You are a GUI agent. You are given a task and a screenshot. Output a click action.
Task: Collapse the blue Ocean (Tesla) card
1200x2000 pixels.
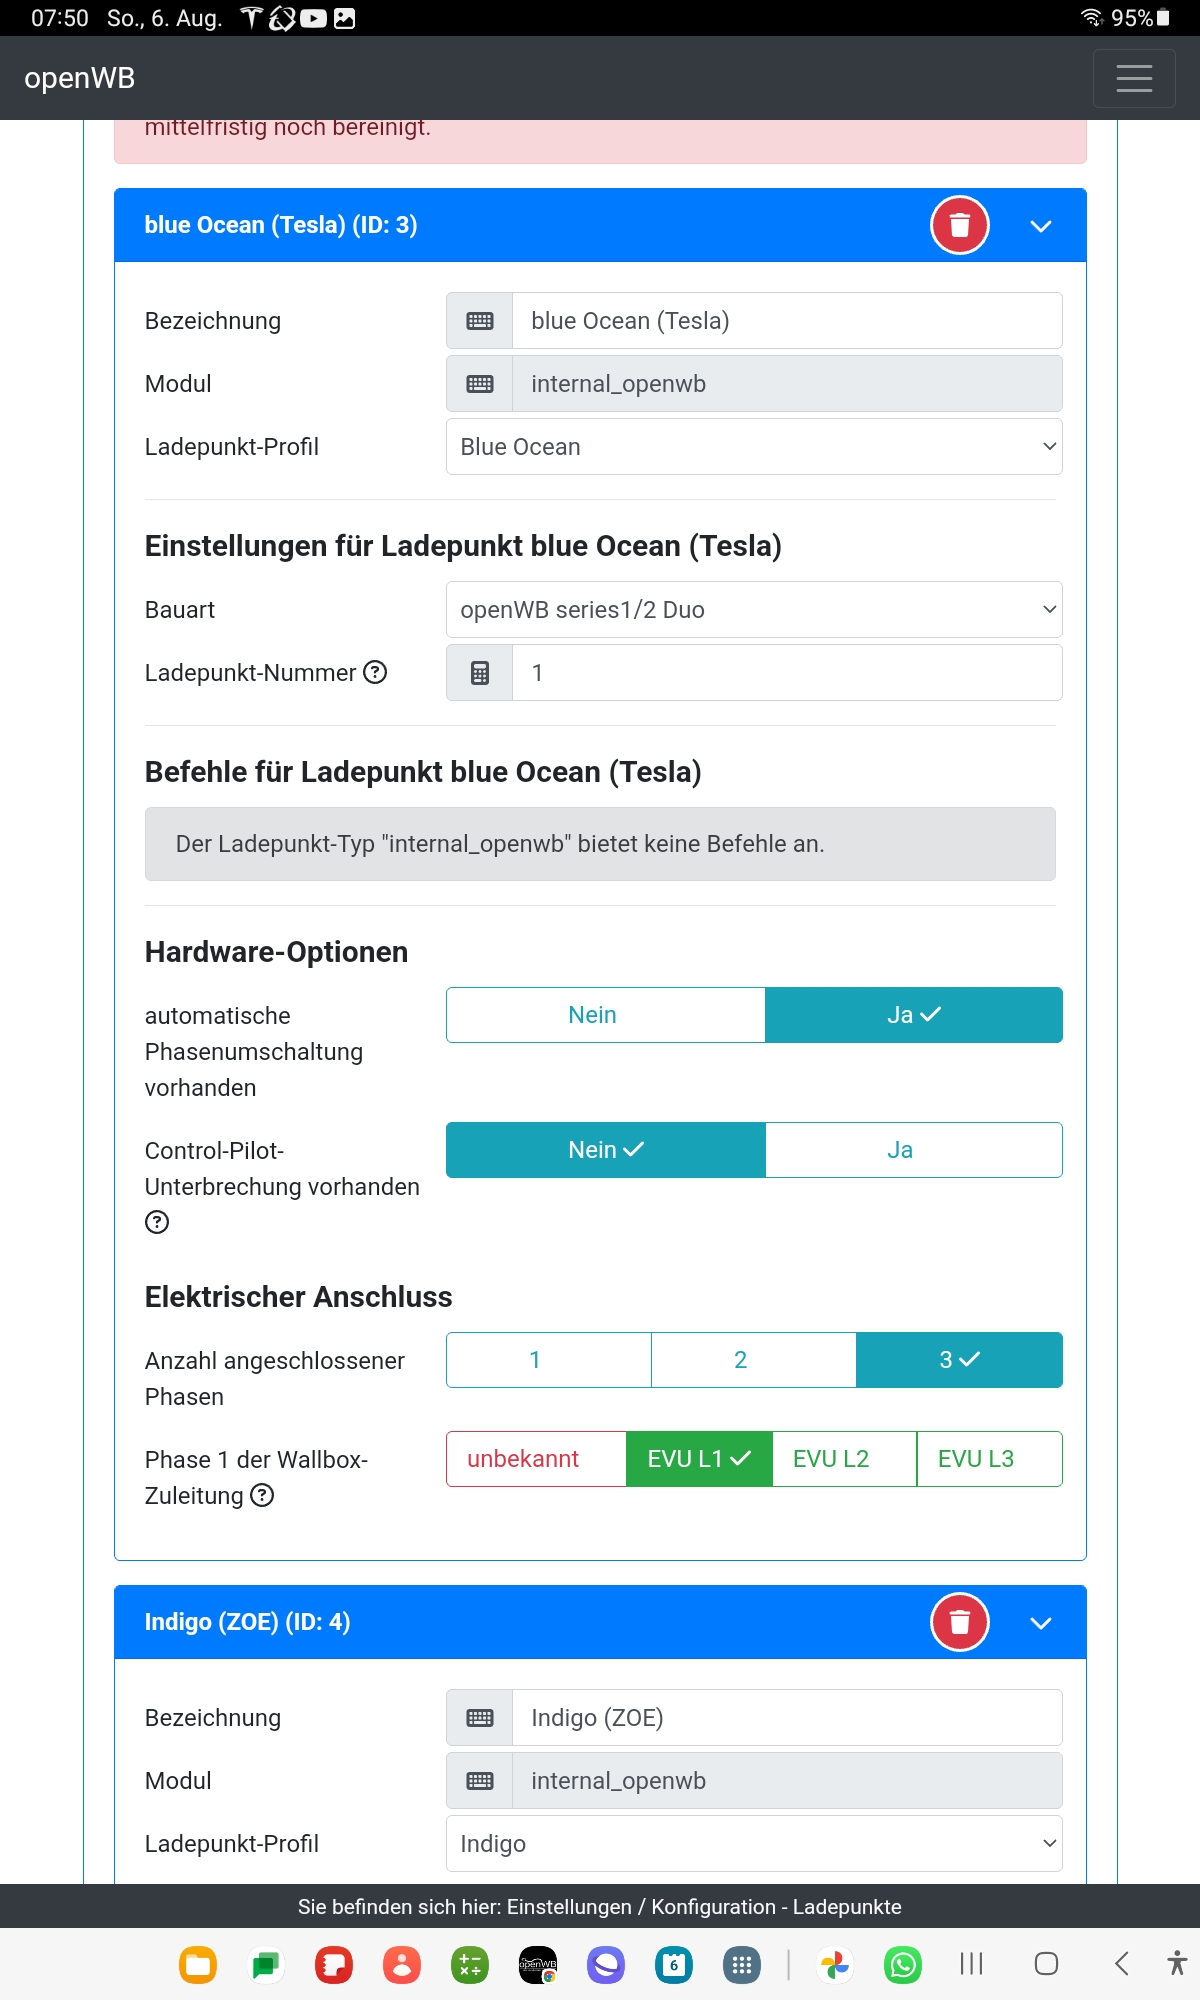[x=1040, y=226]
